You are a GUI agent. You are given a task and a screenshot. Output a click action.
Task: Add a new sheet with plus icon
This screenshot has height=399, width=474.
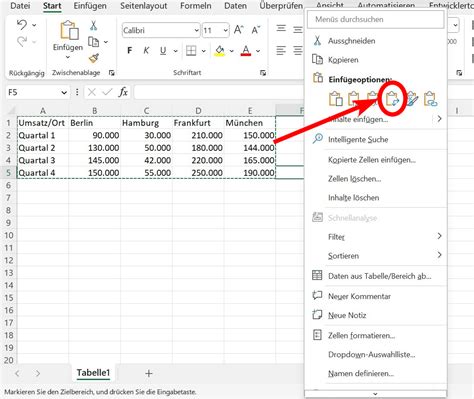click(149, 373)
